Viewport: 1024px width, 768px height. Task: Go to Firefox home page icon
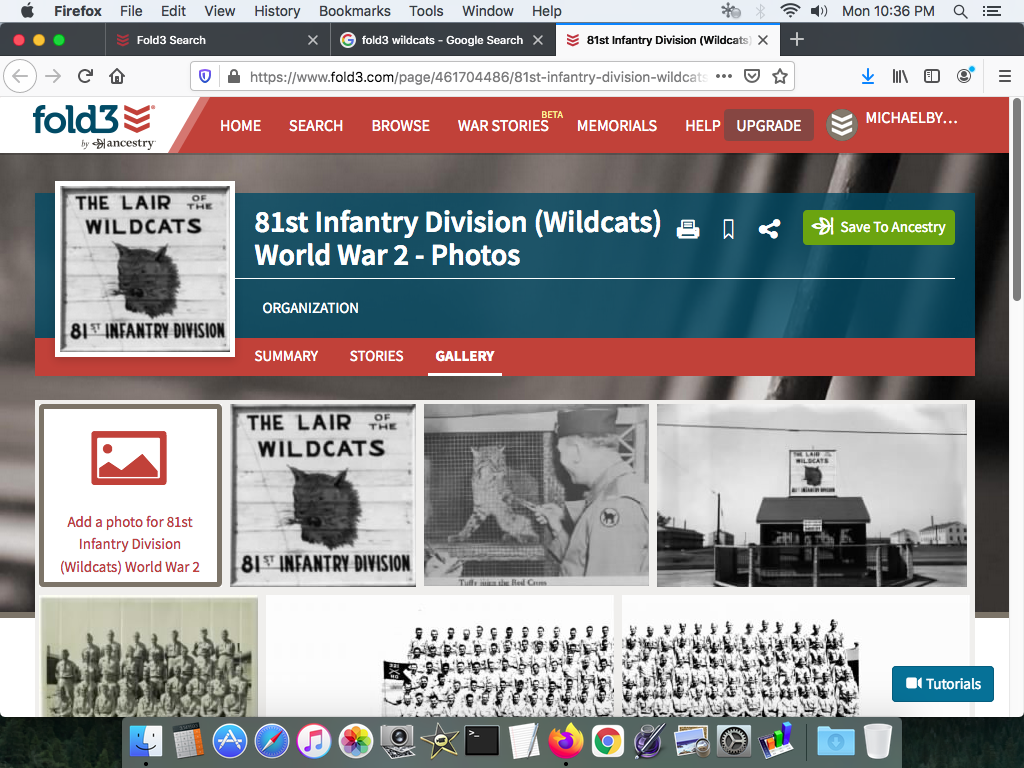[117, 76]
